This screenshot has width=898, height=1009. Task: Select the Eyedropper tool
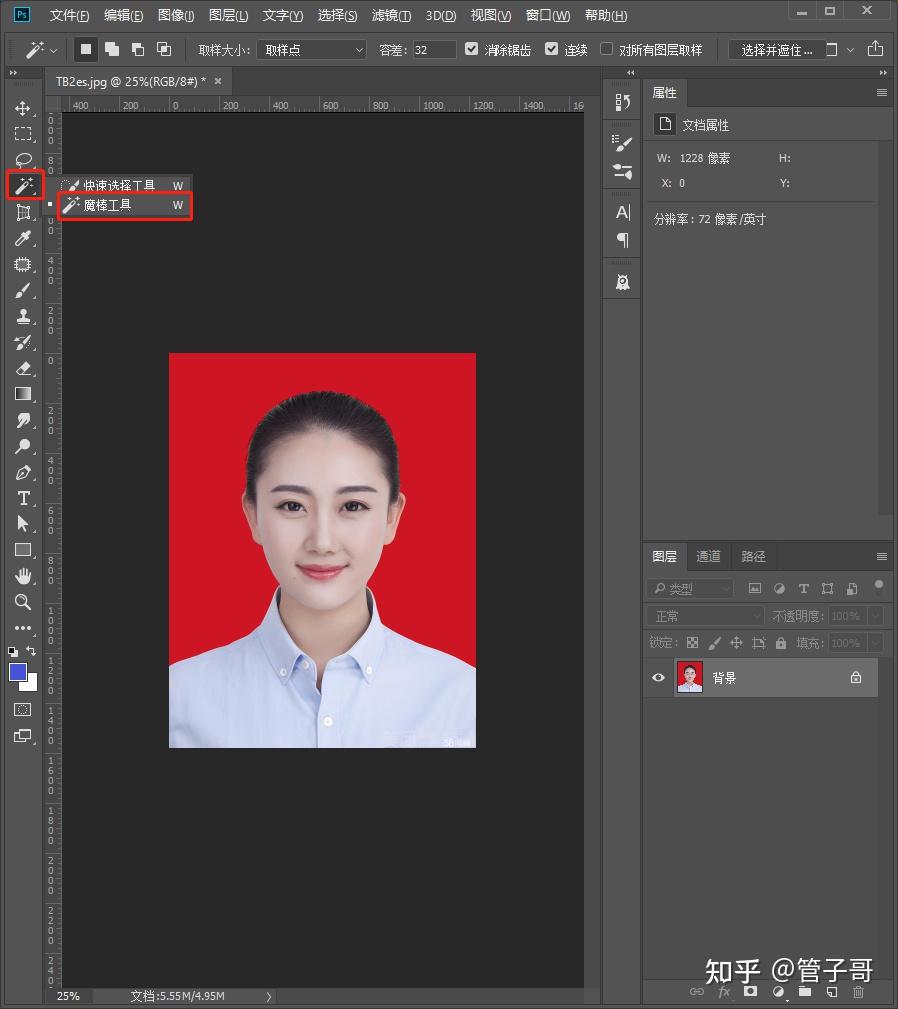coord(23,239)
